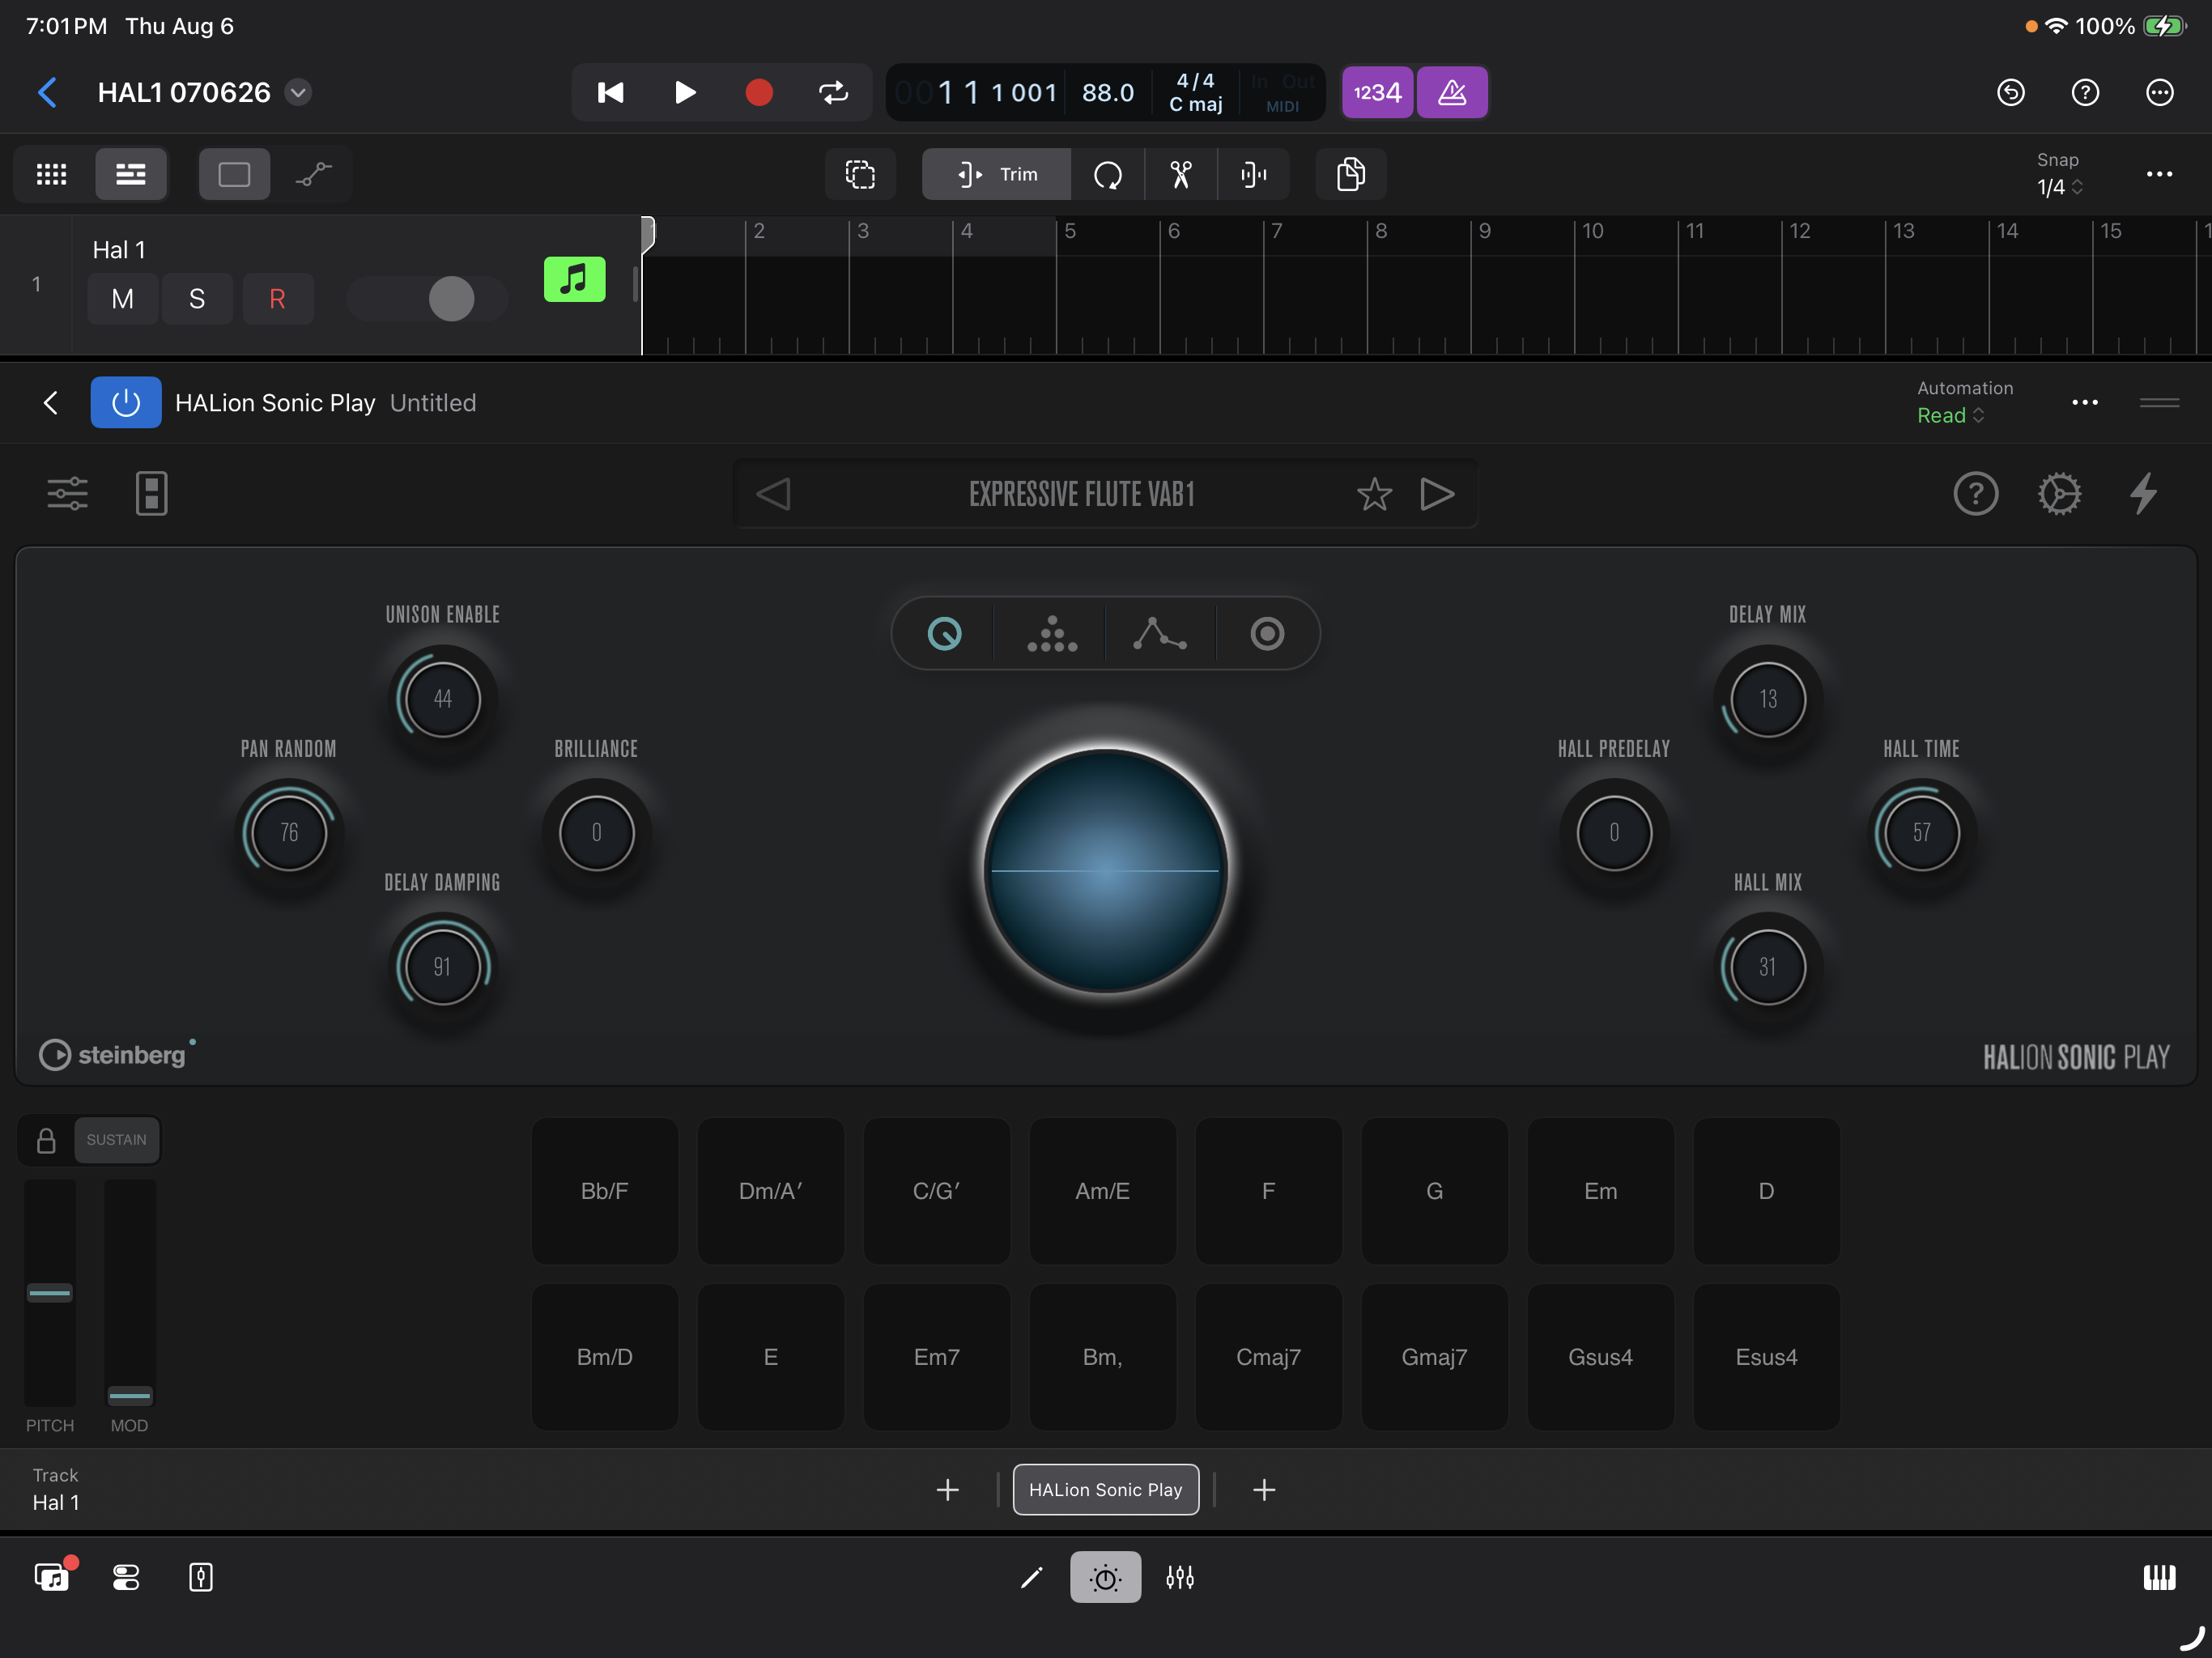The width and height of the screenshot is (2212, 1658).
Task: Lock sustain with the padlock icon
Action: [x=46, y=1140]
